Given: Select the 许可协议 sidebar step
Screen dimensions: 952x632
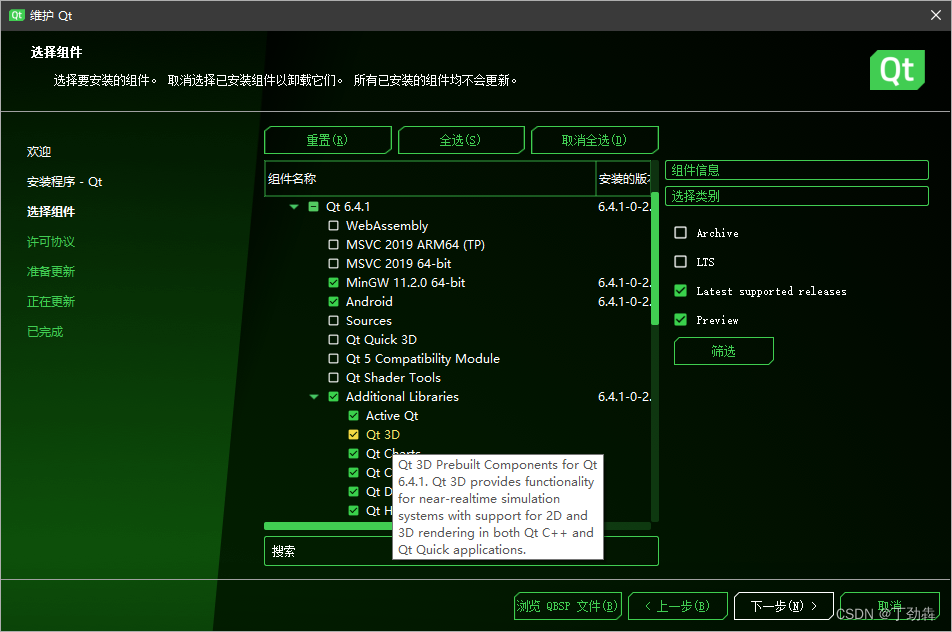Looking at the screenshot, I should 51,242.
